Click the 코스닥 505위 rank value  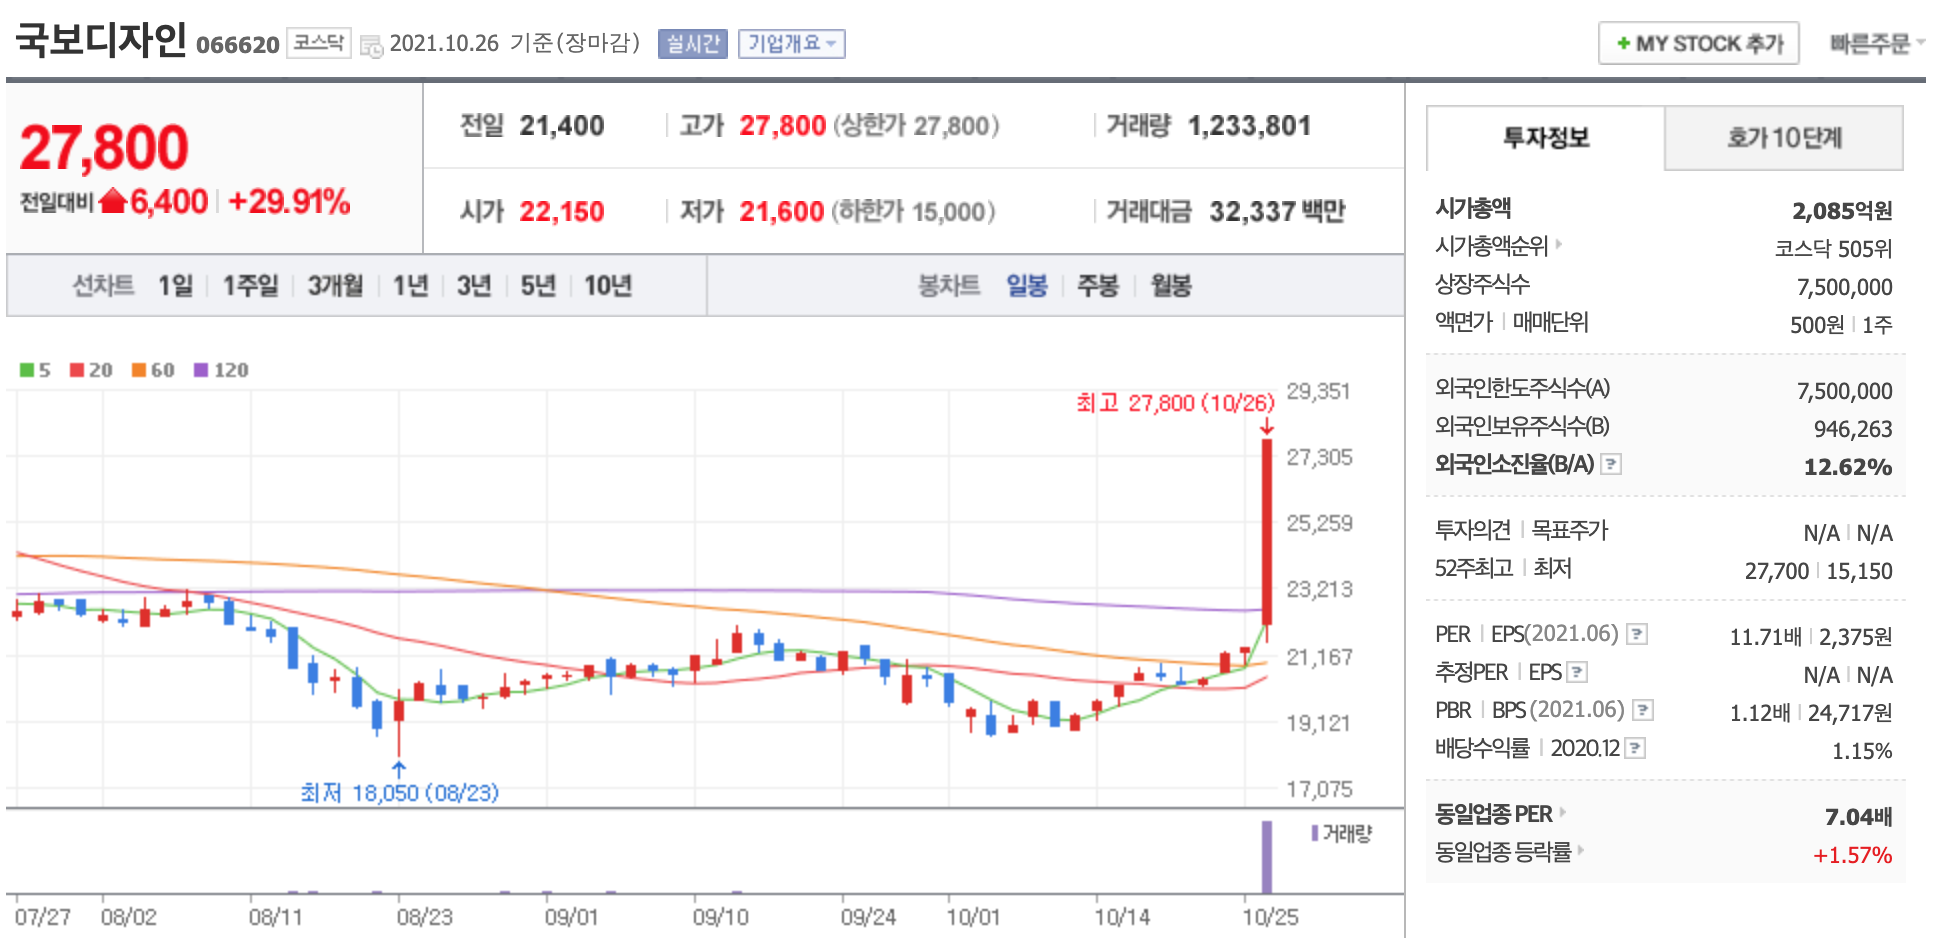pos(1834,249)
